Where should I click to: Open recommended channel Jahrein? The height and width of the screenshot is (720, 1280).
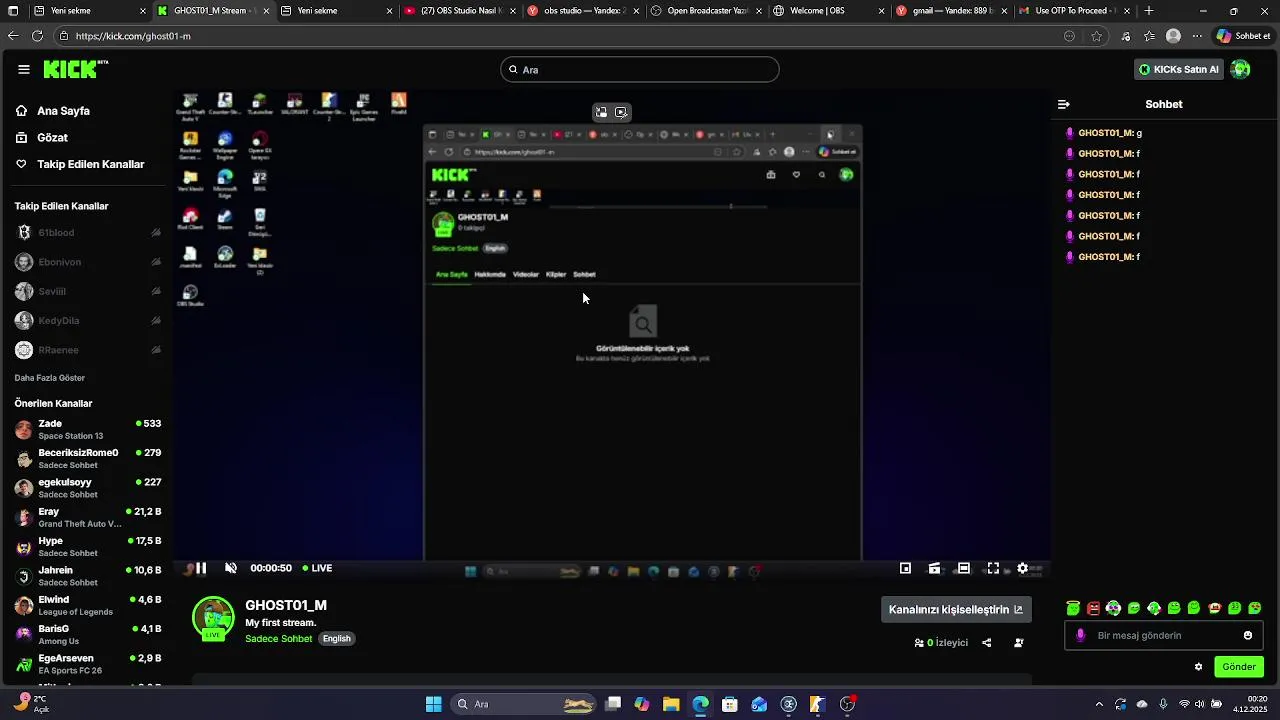click(88, 576)
